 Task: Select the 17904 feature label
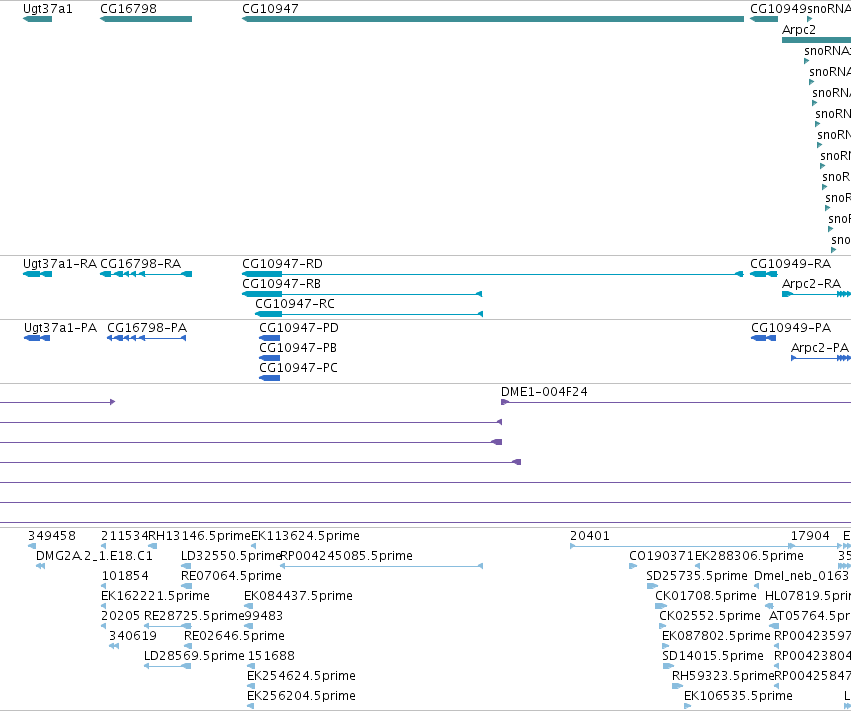pos(810,536)
